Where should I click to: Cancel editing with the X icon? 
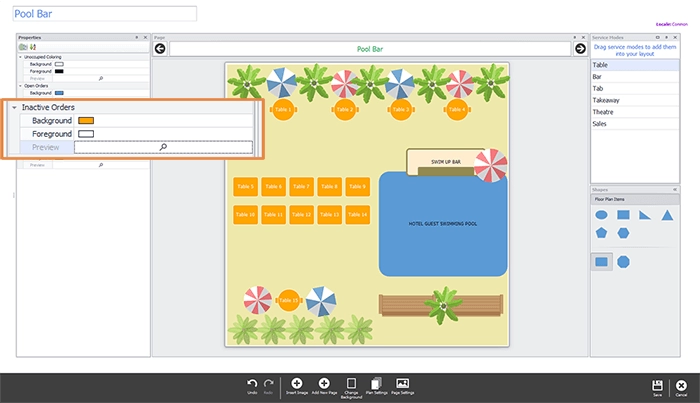pos(681,385)
